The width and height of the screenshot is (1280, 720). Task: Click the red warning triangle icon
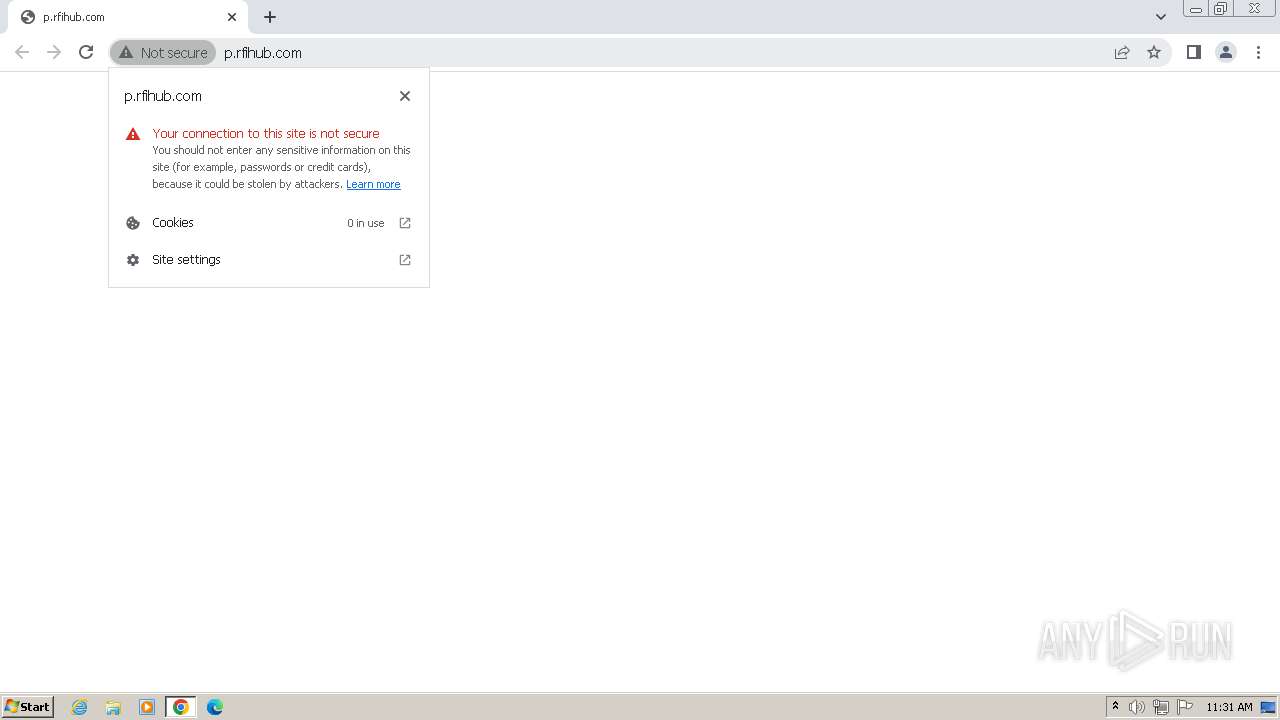133,134
